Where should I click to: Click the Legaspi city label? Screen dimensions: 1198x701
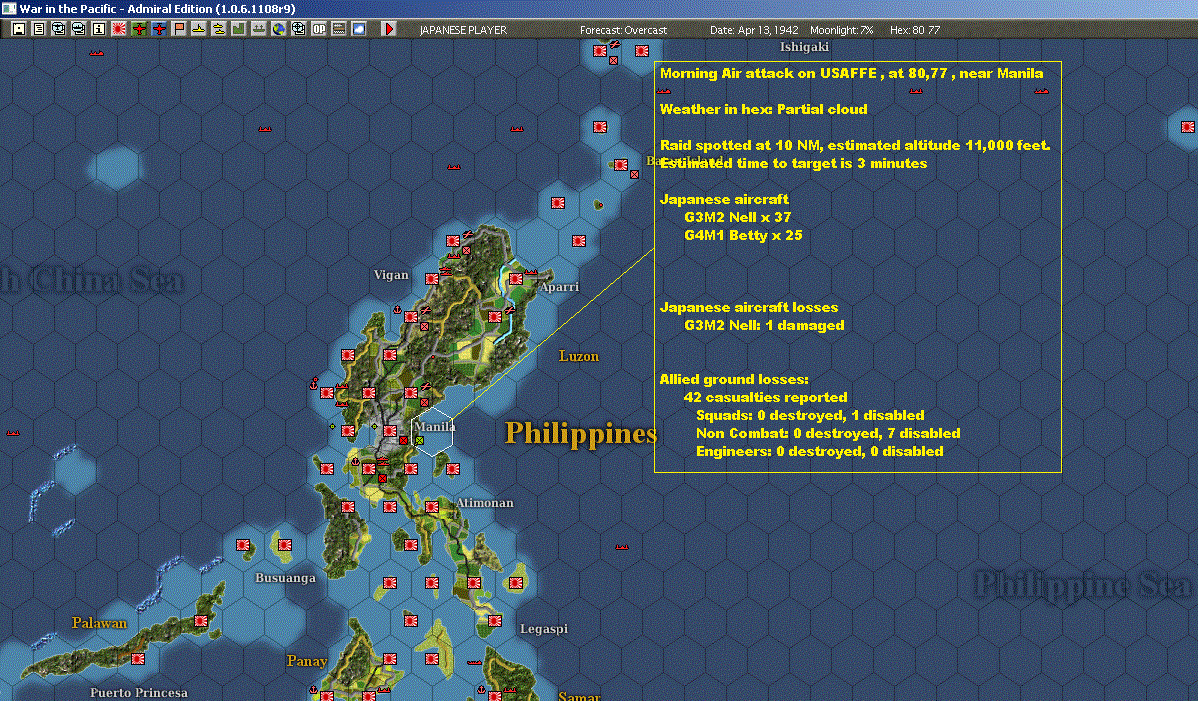tap(544, 629)
